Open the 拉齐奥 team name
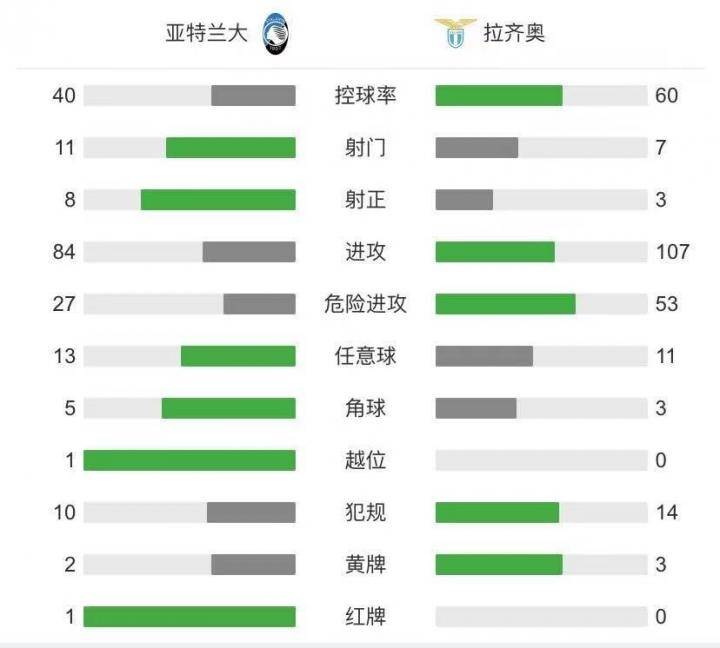Image resolution: width=720 pixels, height=648 pixels. click(x=514, y=33)
